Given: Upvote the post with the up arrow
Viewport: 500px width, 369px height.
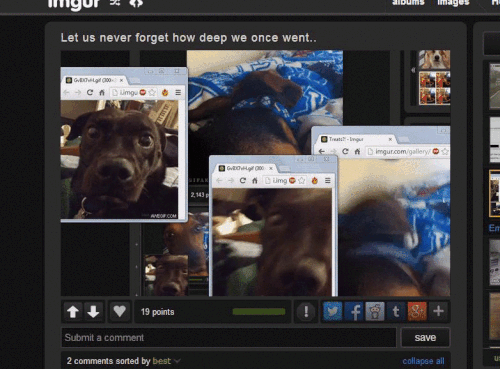Looking at the screenshot, I should pyautogui.click(x=73, y=312).
